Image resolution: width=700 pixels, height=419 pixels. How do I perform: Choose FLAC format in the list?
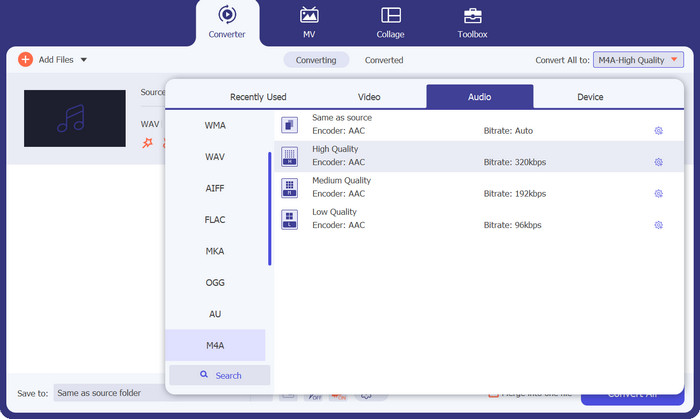click(215, 220)
